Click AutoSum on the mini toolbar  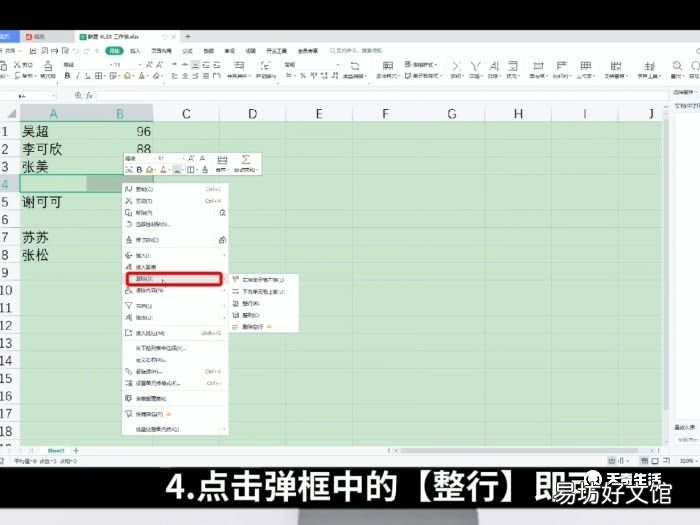pos(246,163)
